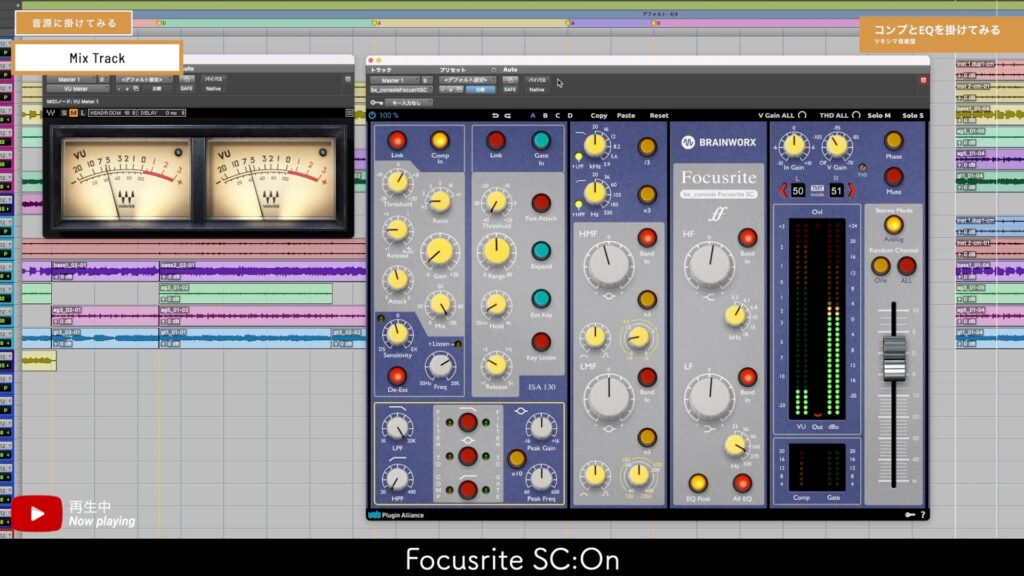Click the key icon beside the help question mark

(910, 515)
